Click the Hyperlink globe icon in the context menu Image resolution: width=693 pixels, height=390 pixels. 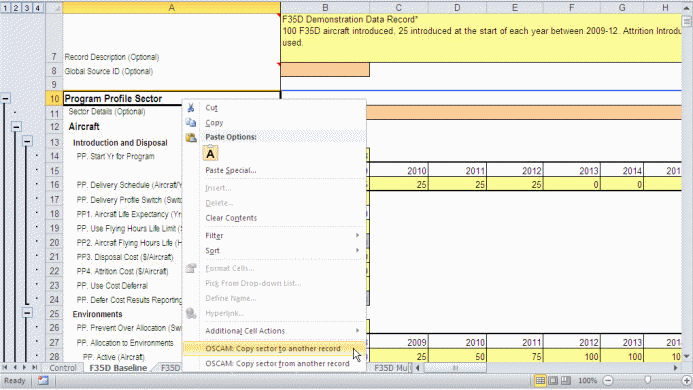[191, 313]
